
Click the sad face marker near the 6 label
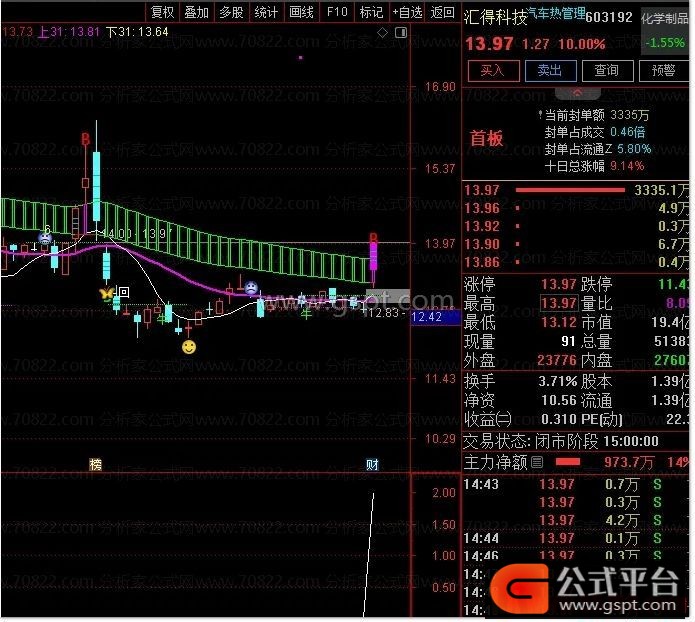coord(45,238)
